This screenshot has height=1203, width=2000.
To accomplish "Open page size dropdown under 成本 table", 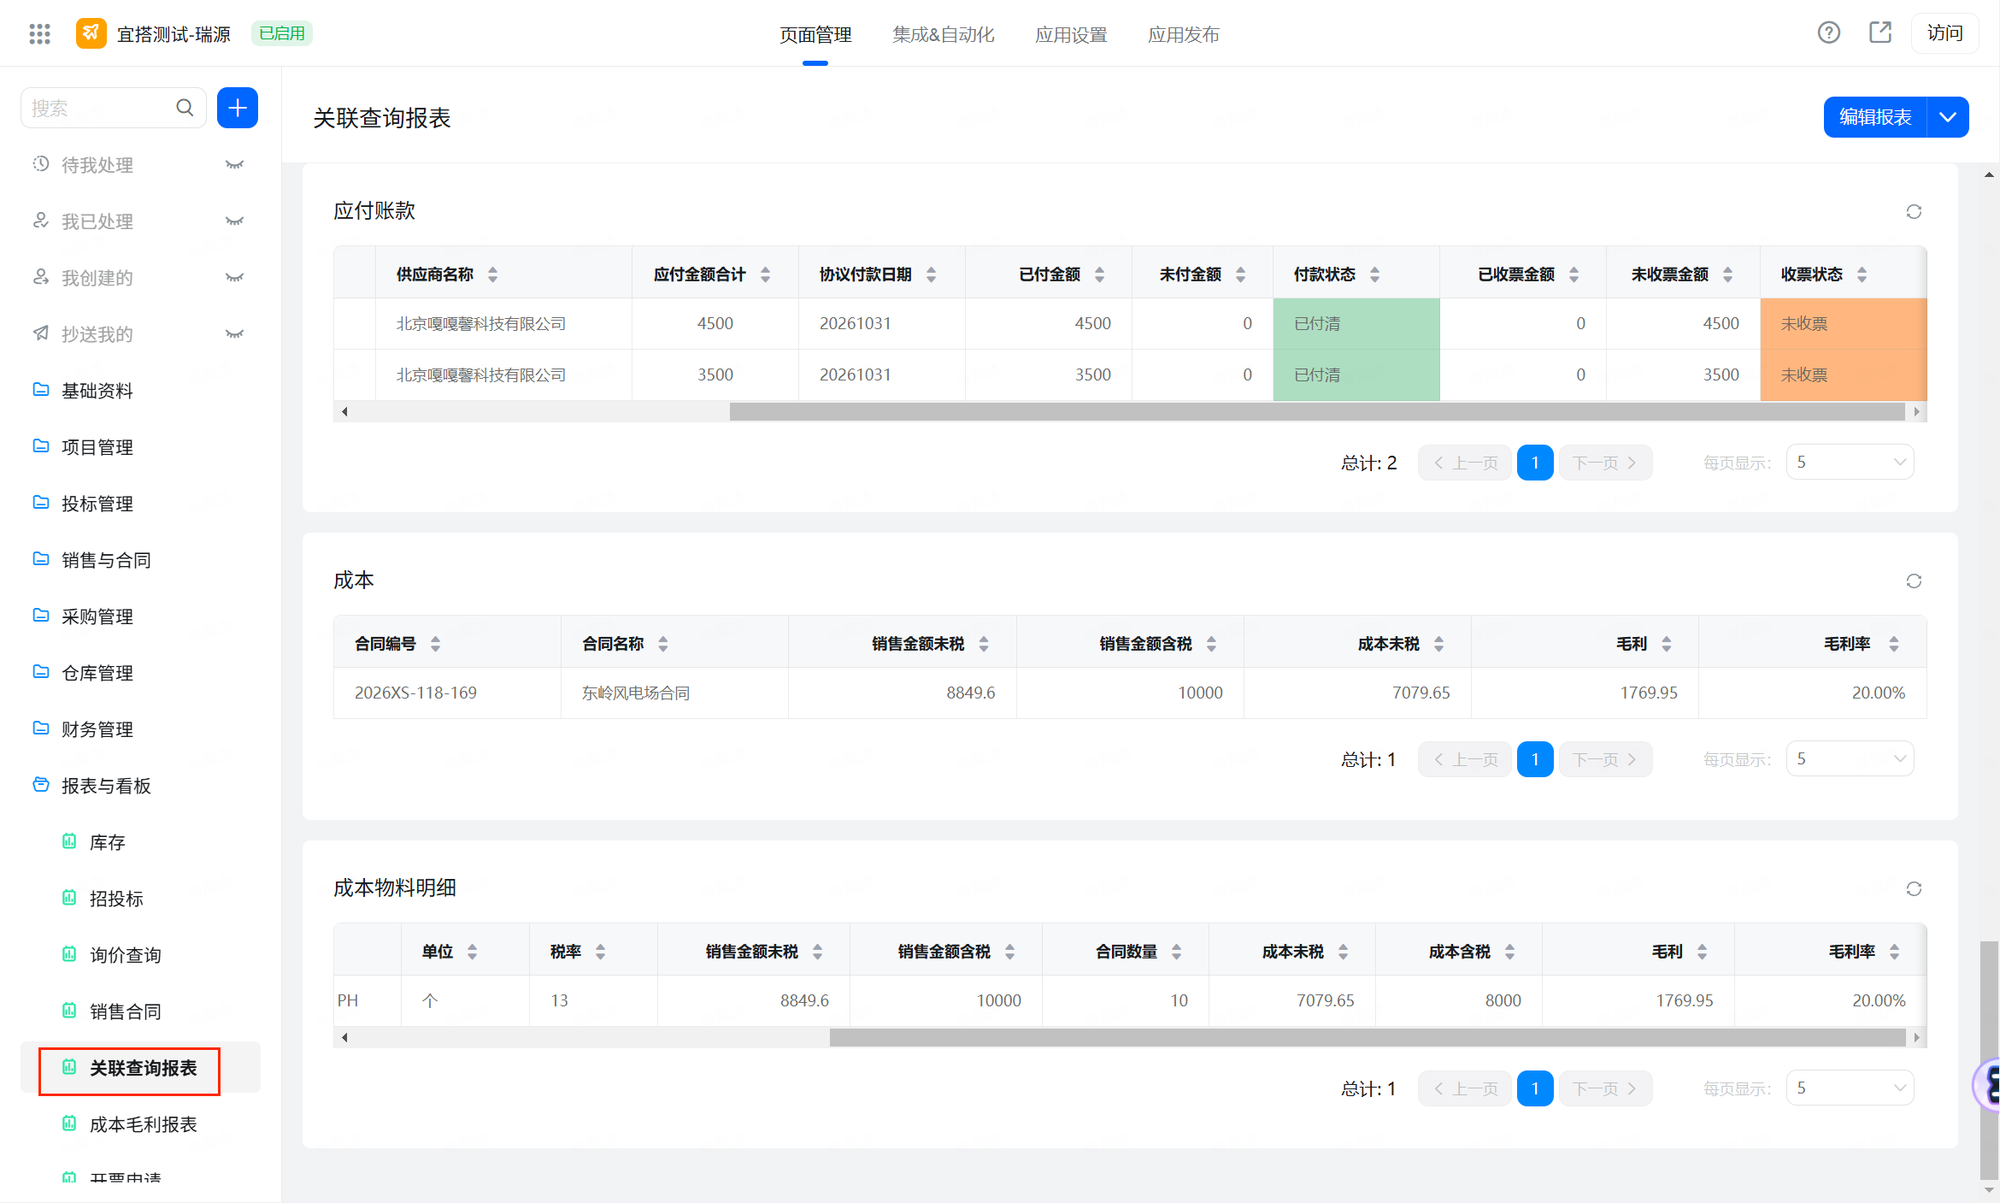I will click(1850, 759).
